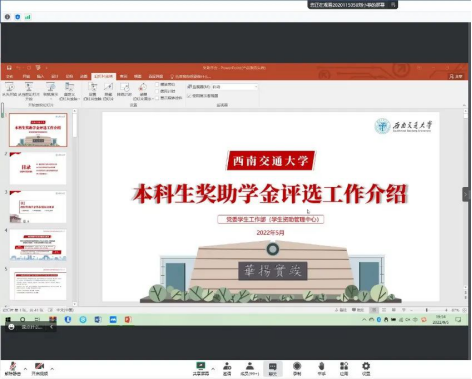
Task: Click the green share screen icon
Action: [201, 368]
